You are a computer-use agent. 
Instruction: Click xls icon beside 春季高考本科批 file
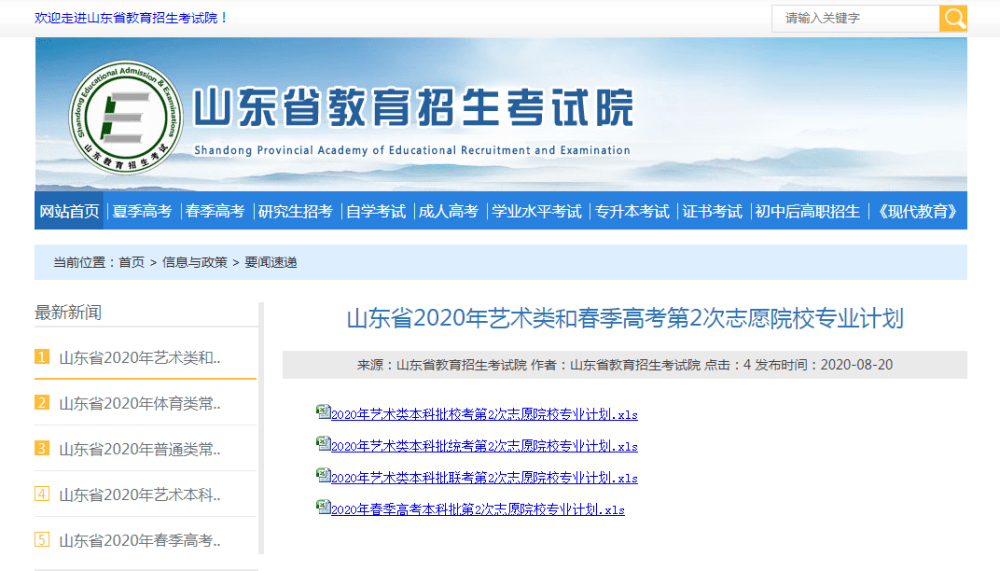tap(323, 507)
